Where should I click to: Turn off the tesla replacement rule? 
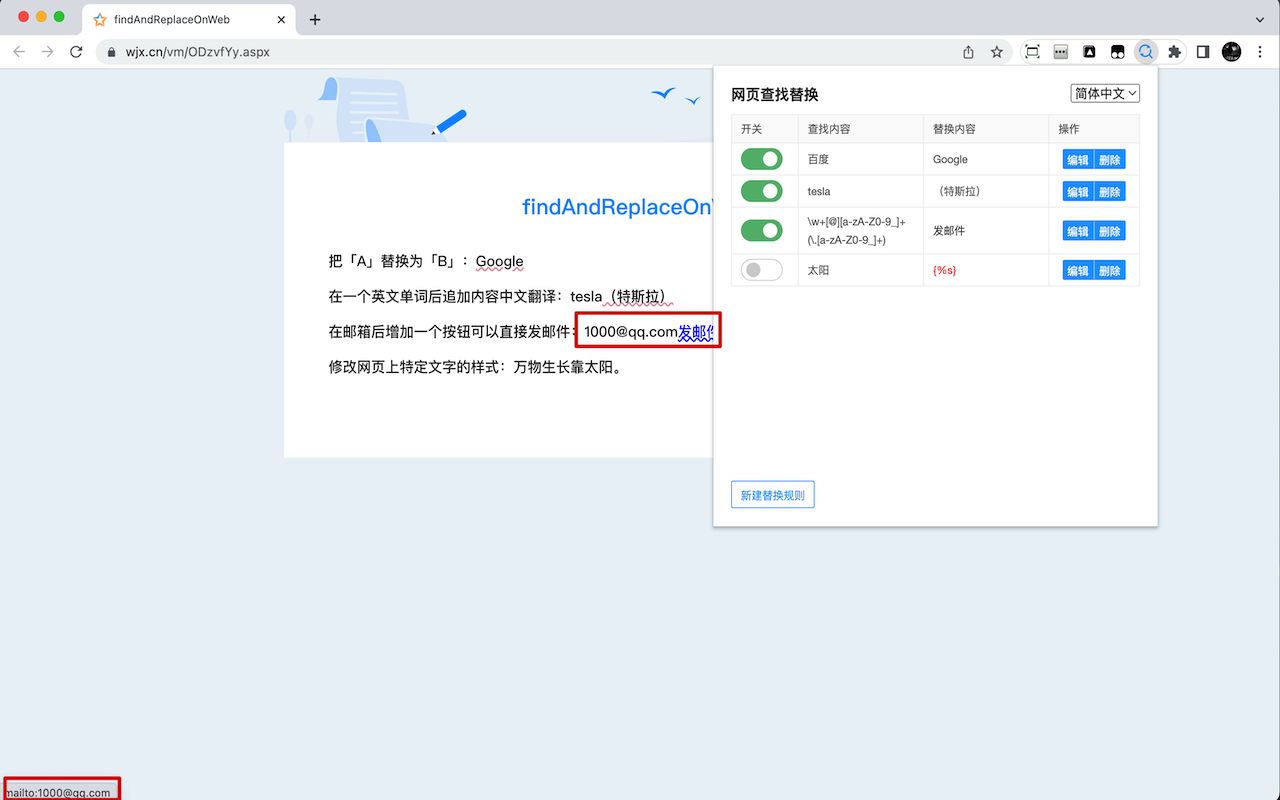tap(761, 190)
